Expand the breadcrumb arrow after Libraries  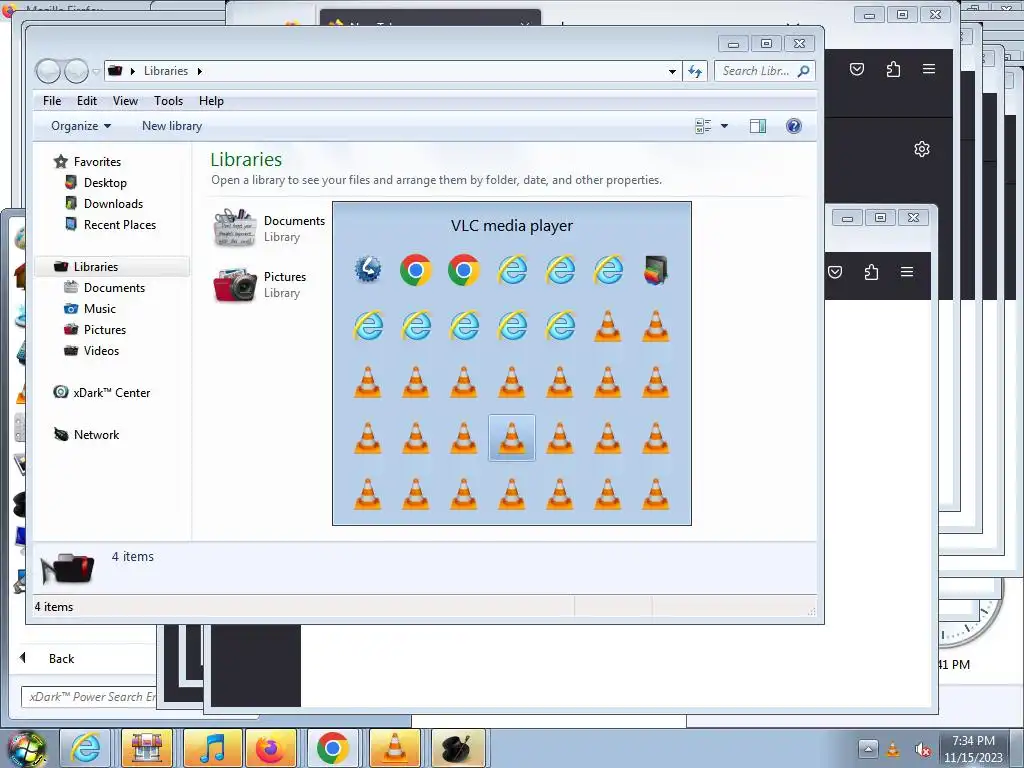click(x=199, y=71)
